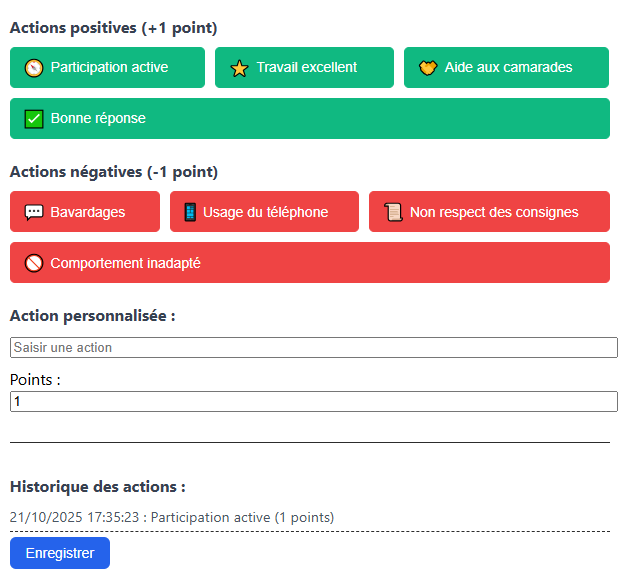Viewport: 621px width, 583px height.
Task: Apply the Comportement inadapté penalty
Action: (310, 263)
